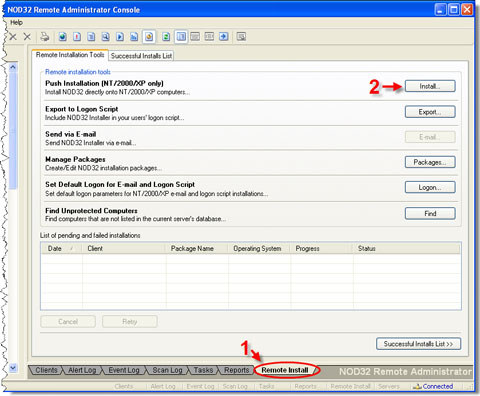Click the Operating System column header
The height and width of the screenshot is (396, 480).
[x=259, y=248]
